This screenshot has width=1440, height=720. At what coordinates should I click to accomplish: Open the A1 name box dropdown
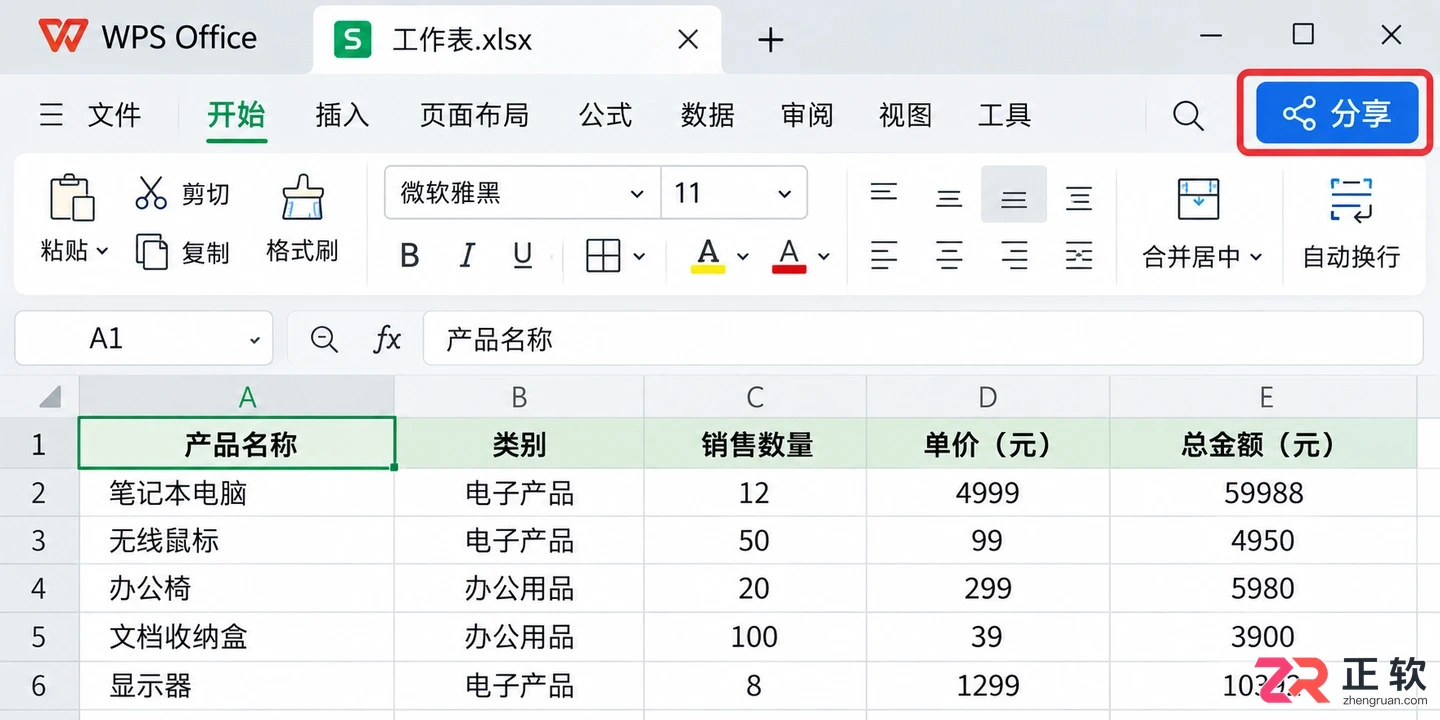tap(255, 340)
